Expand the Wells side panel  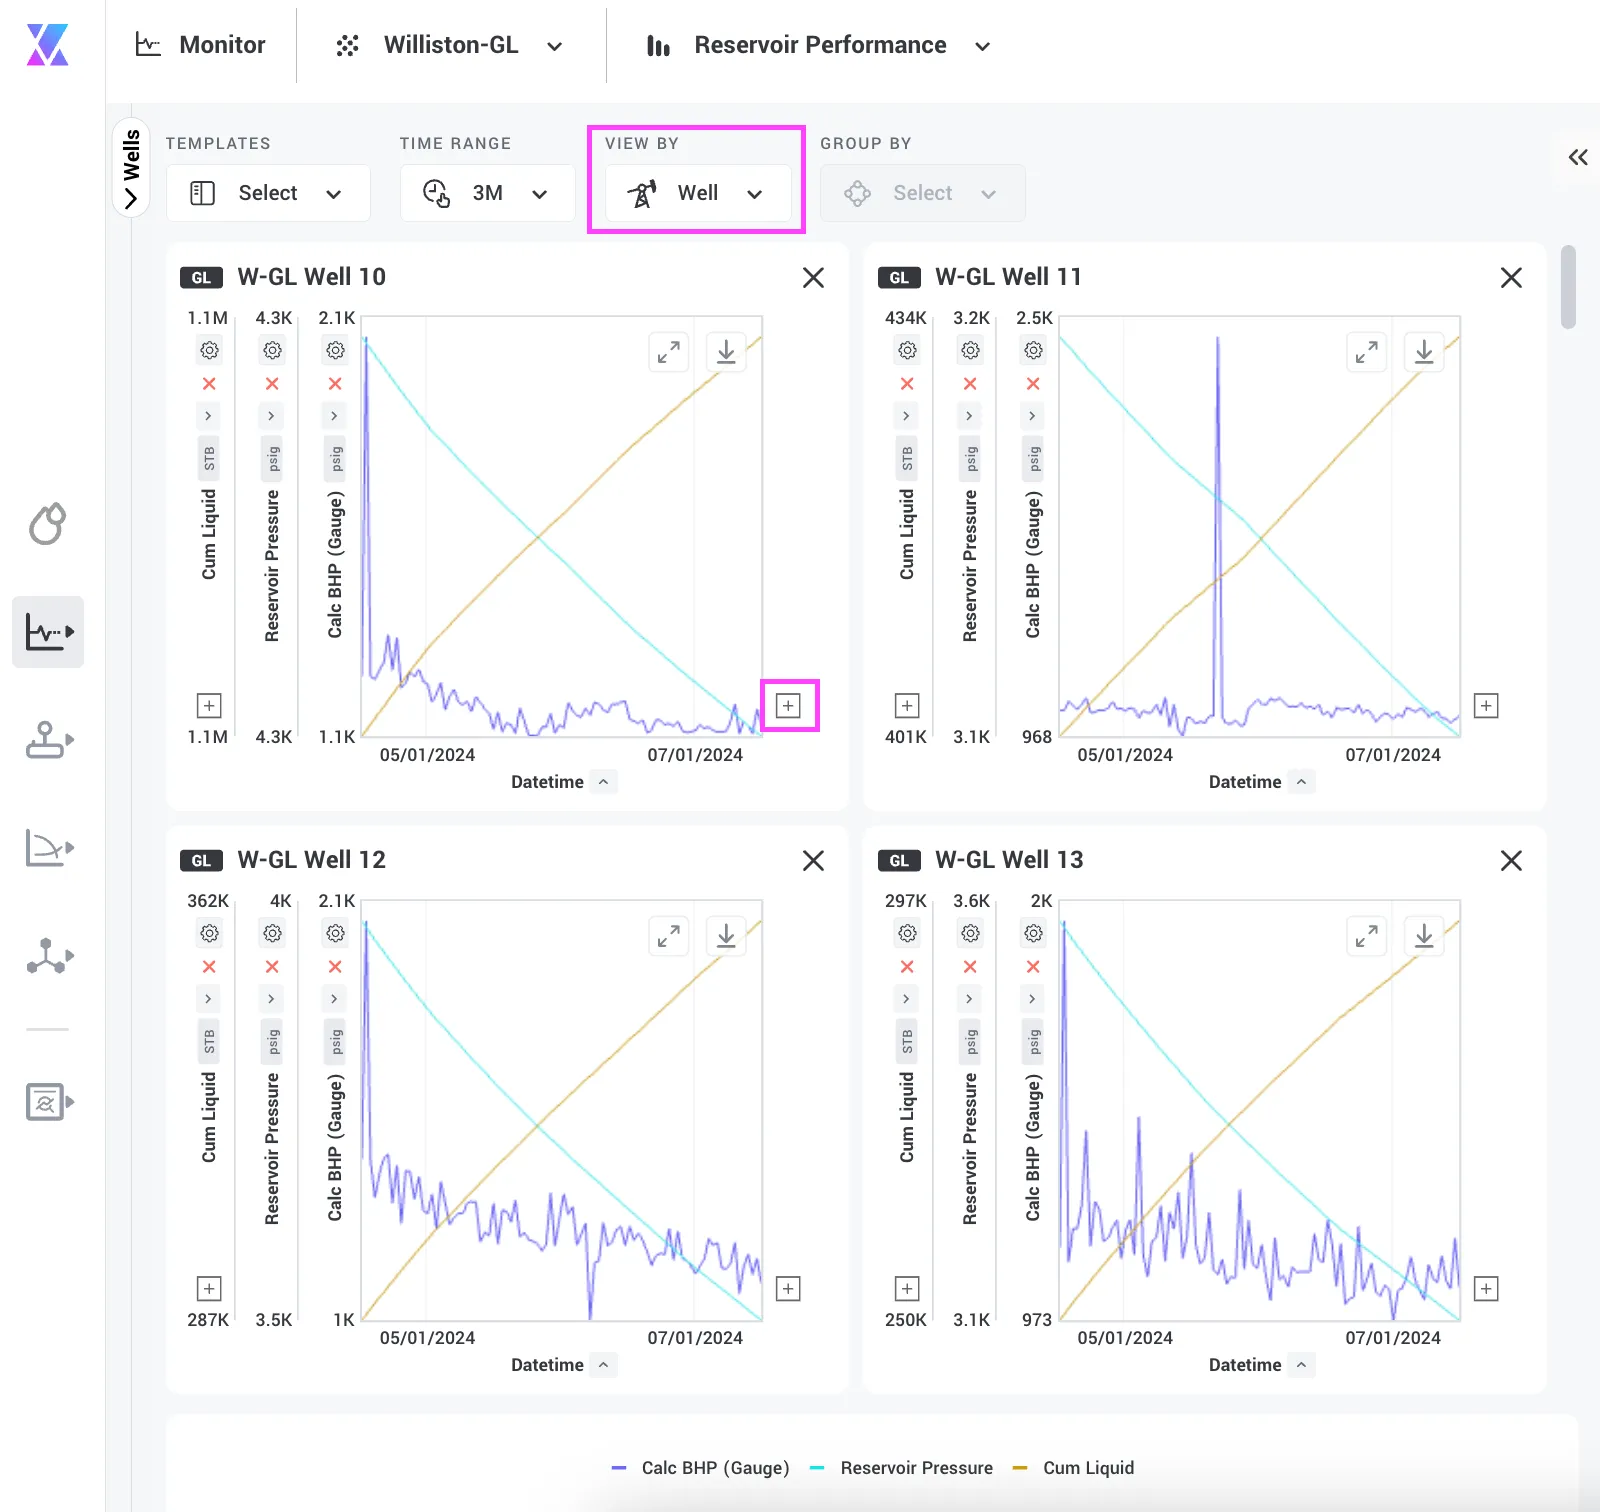[x=131, y=168]
